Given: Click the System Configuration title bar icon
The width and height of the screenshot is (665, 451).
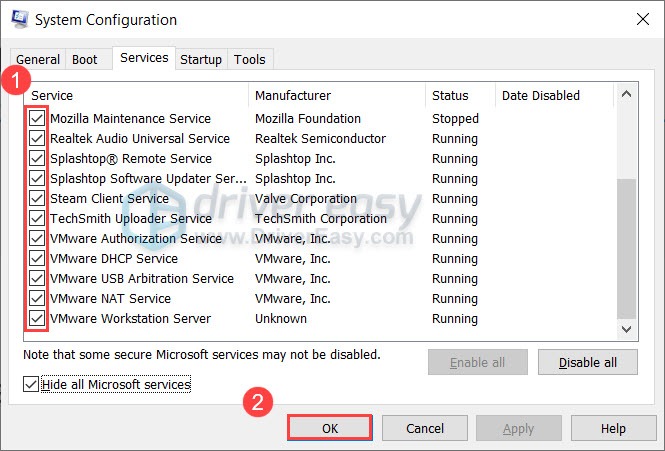Looking at the screenshot, I should pyautogui.click(x=18, y=20).
